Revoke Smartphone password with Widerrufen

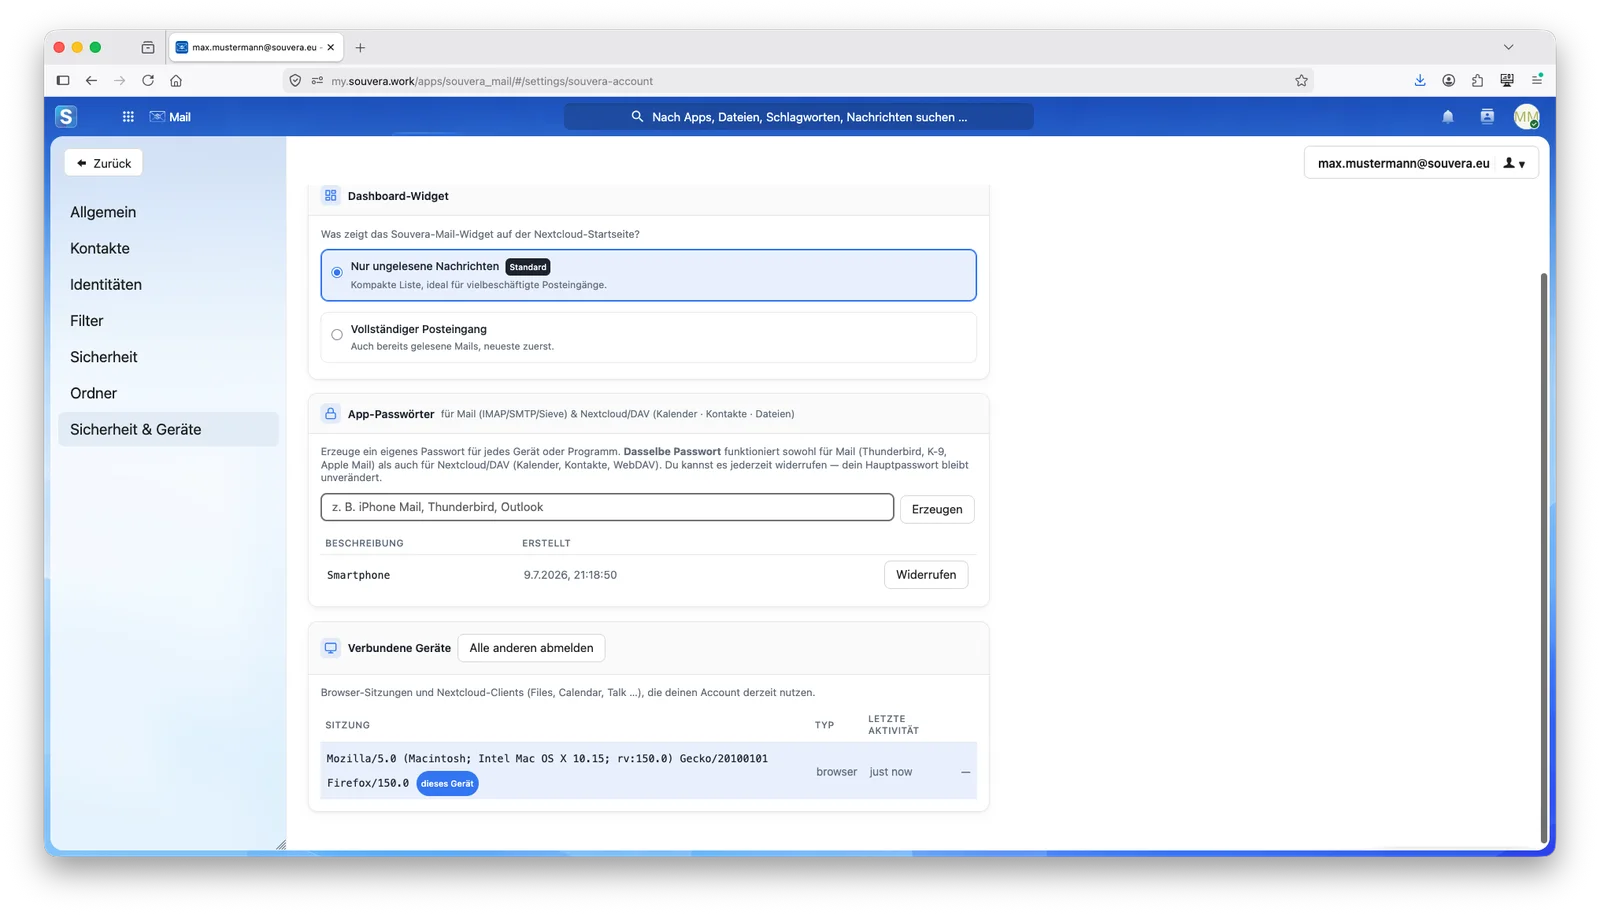[x=926, y=575]
